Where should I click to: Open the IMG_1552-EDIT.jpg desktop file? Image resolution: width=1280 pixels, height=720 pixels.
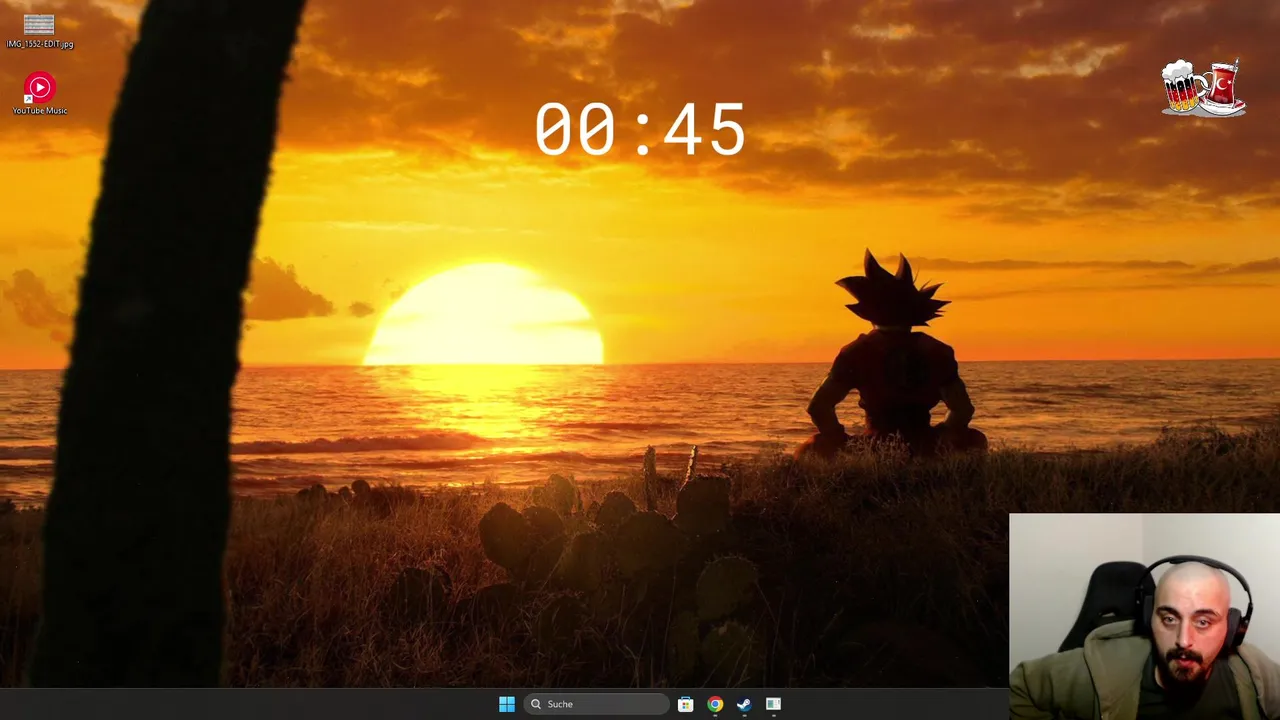[x=39, y=31]
